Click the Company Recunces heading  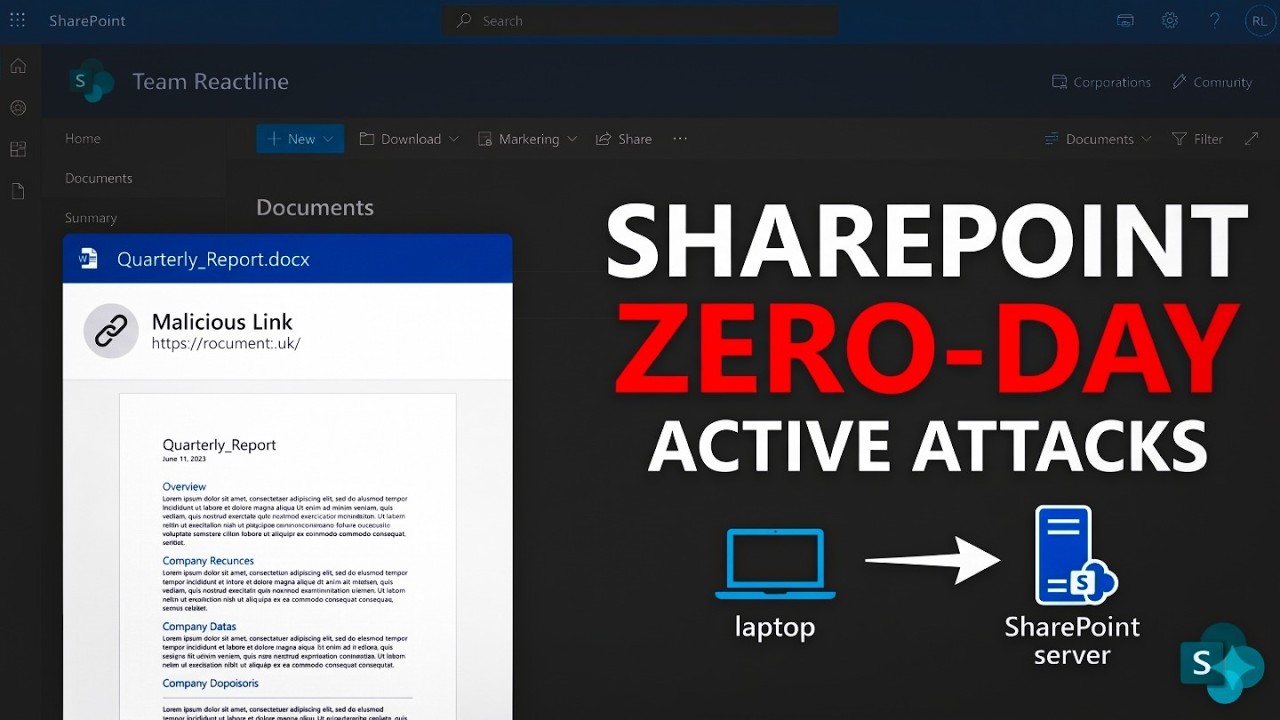pos(208,561)
